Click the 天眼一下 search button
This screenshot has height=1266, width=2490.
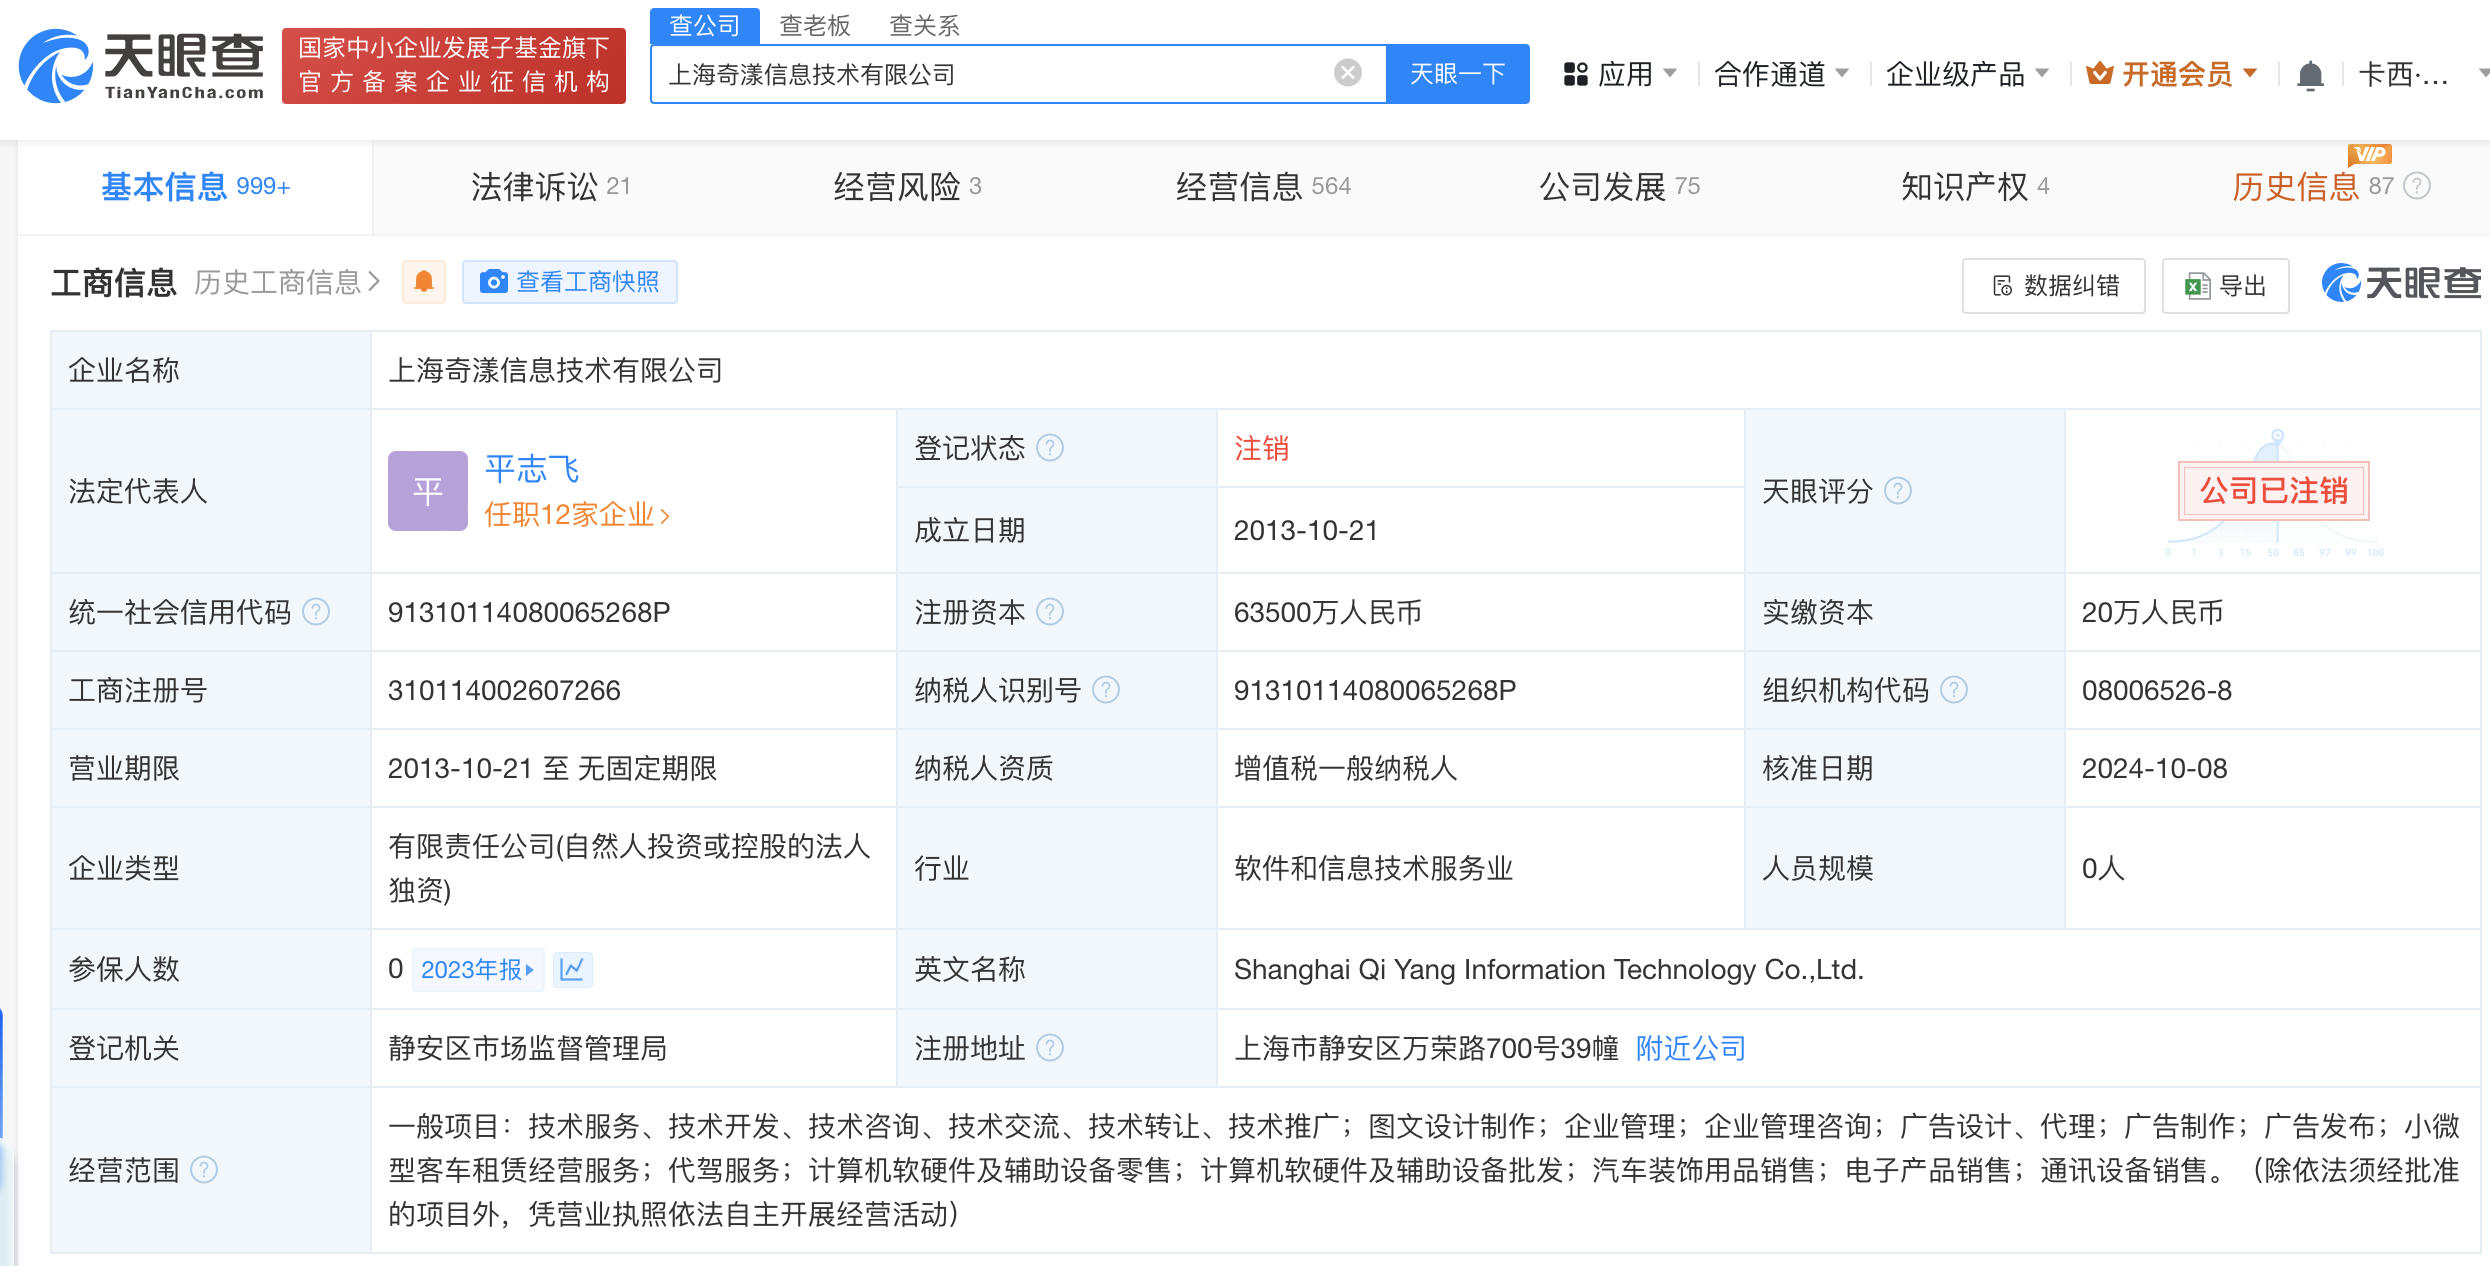[1456, 73]
